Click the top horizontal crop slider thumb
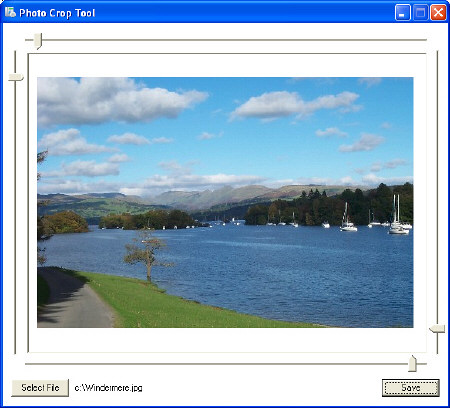450x408 pixels. [x=38, y=41]
